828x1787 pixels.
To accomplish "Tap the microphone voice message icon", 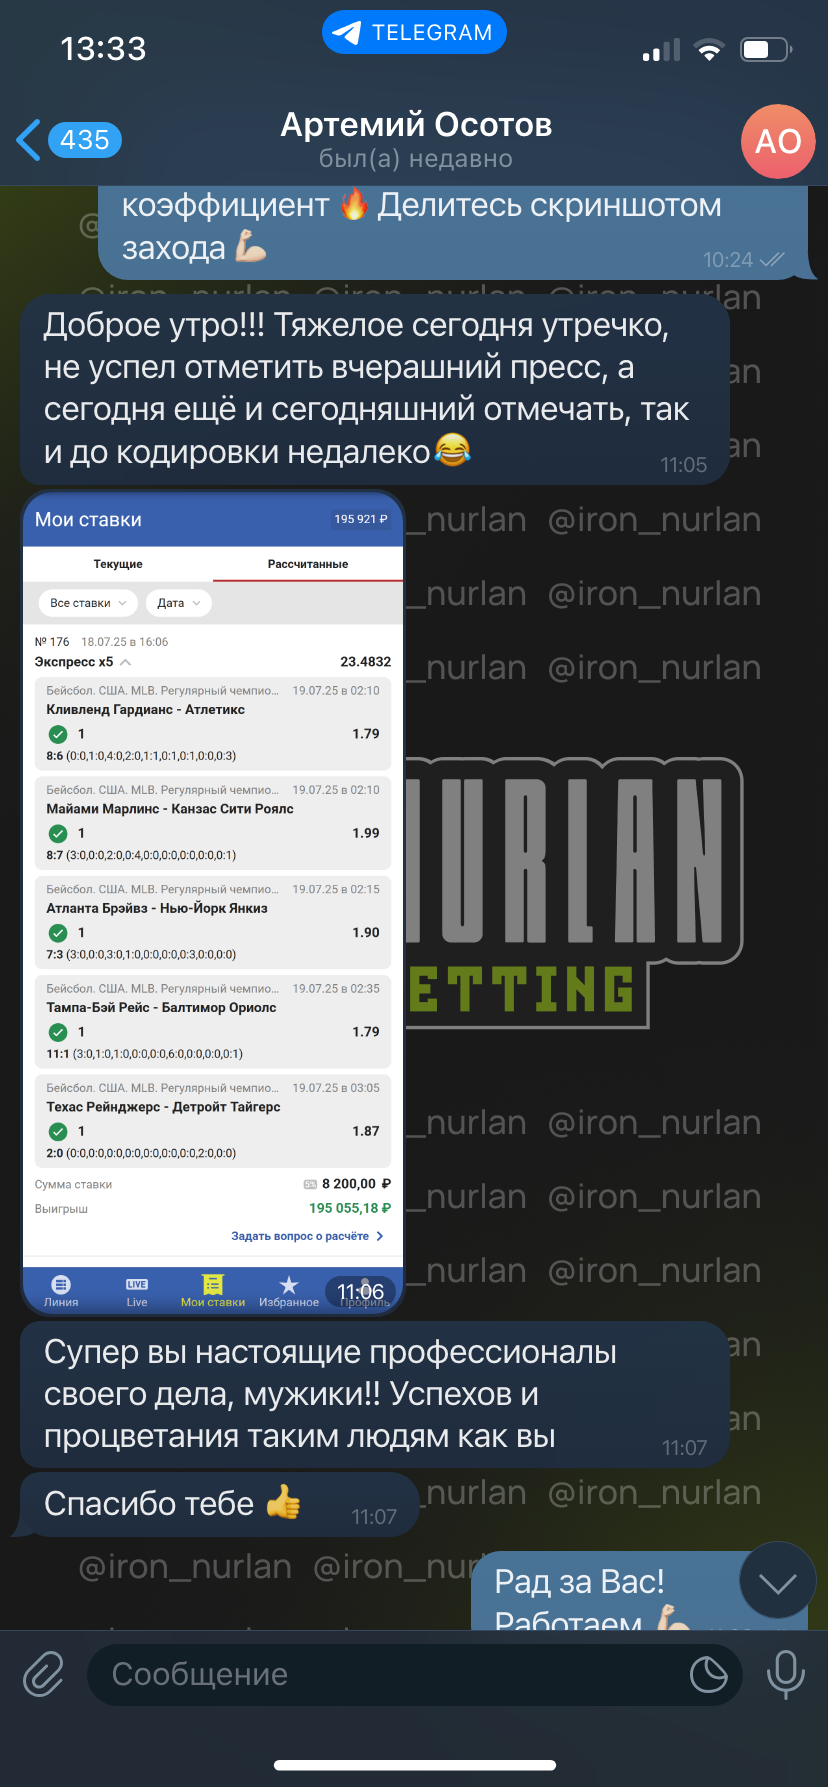I will pos(785,1674).
